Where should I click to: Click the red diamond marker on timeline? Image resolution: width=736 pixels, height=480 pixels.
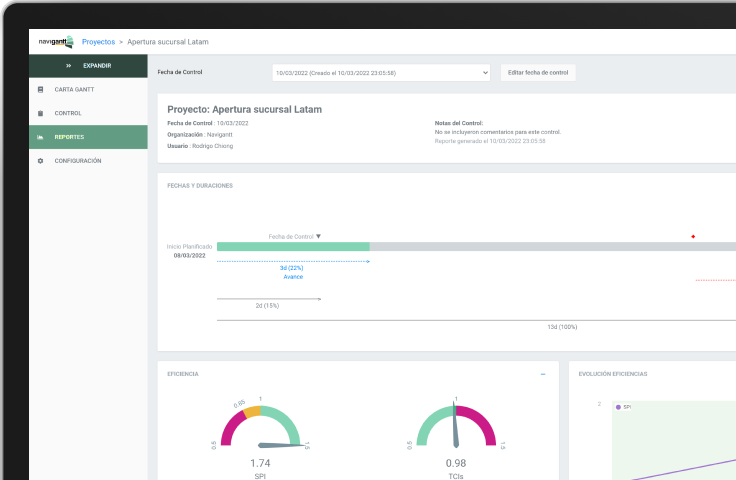coord(693,237)
